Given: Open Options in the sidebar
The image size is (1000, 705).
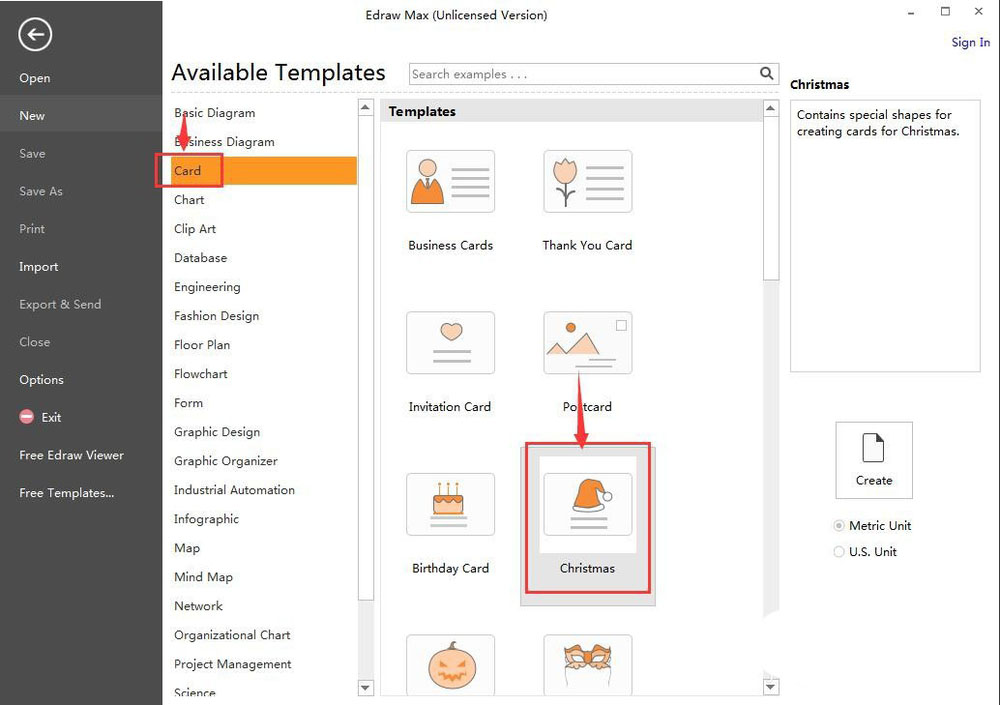Looking at the screenshot, I should 41,380.
